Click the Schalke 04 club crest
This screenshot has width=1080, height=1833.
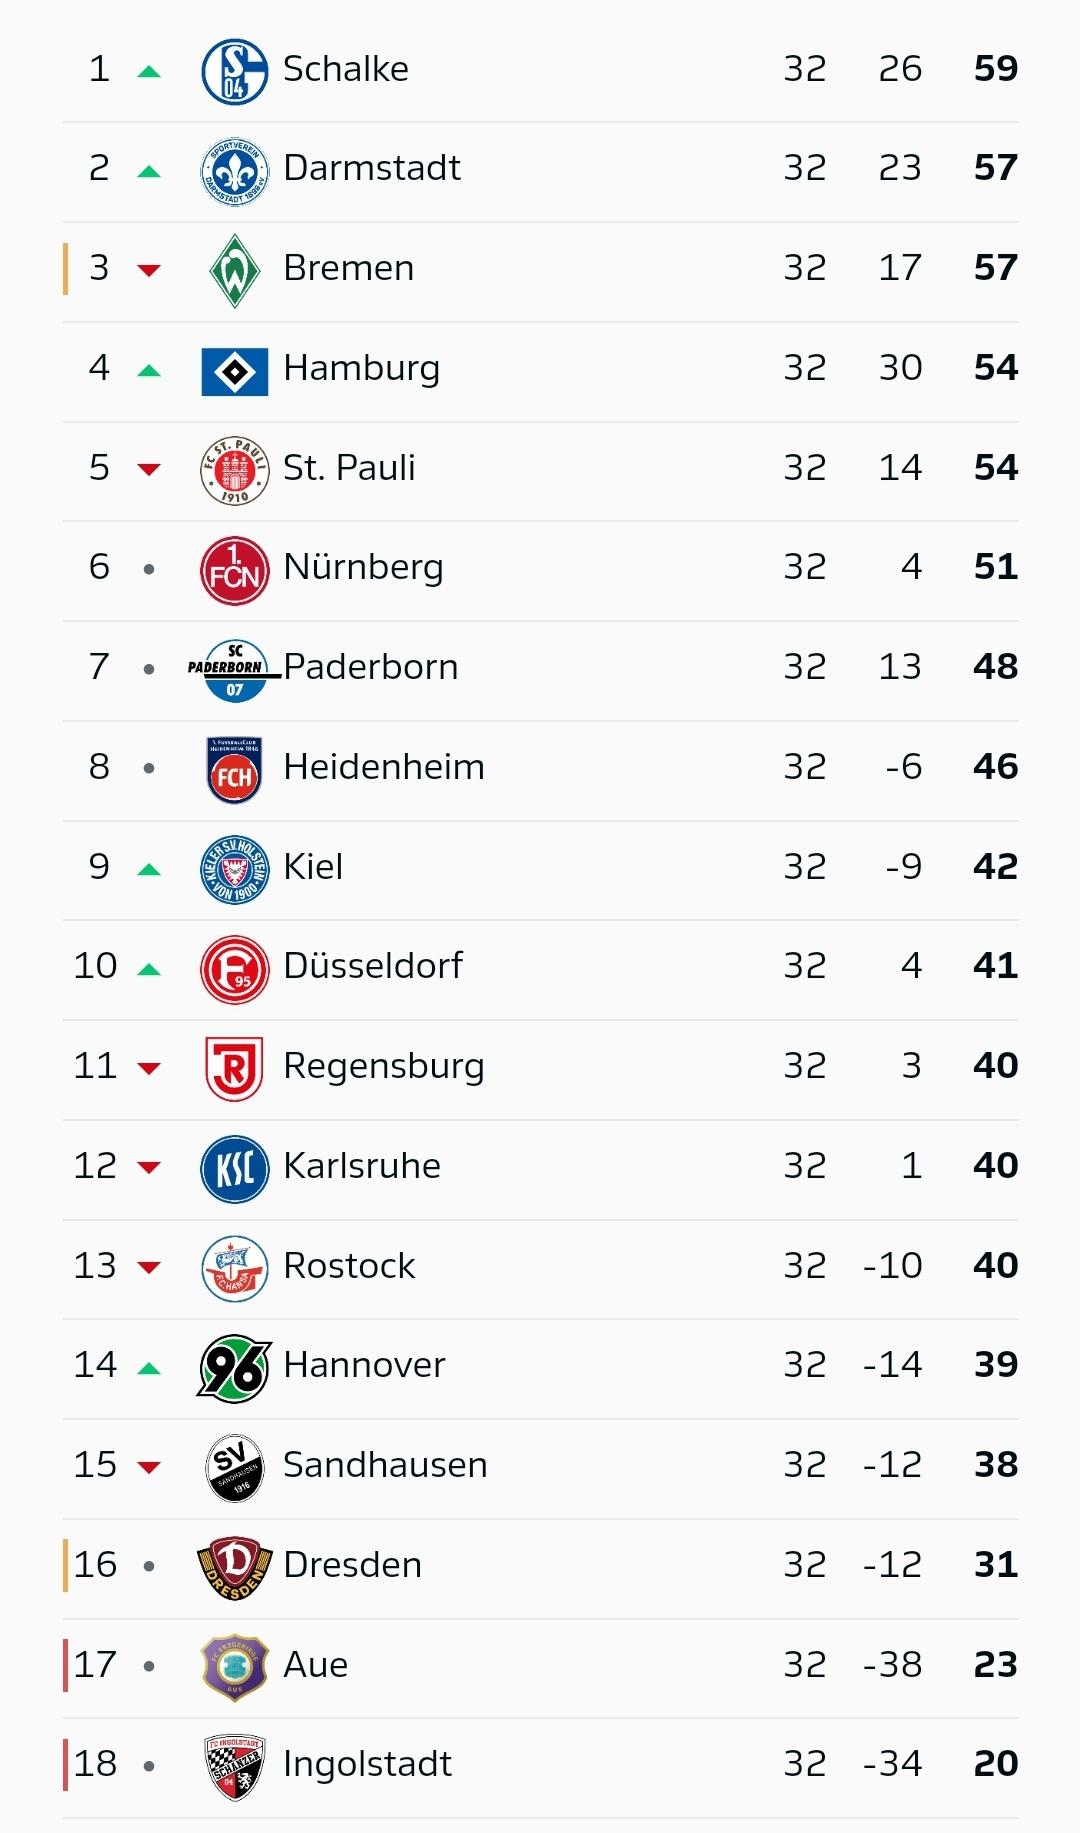235,71
